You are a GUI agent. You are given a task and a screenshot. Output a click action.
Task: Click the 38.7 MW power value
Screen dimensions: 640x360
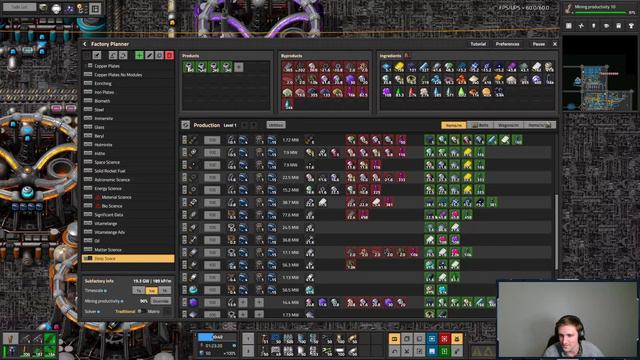[x=290, y=203]
